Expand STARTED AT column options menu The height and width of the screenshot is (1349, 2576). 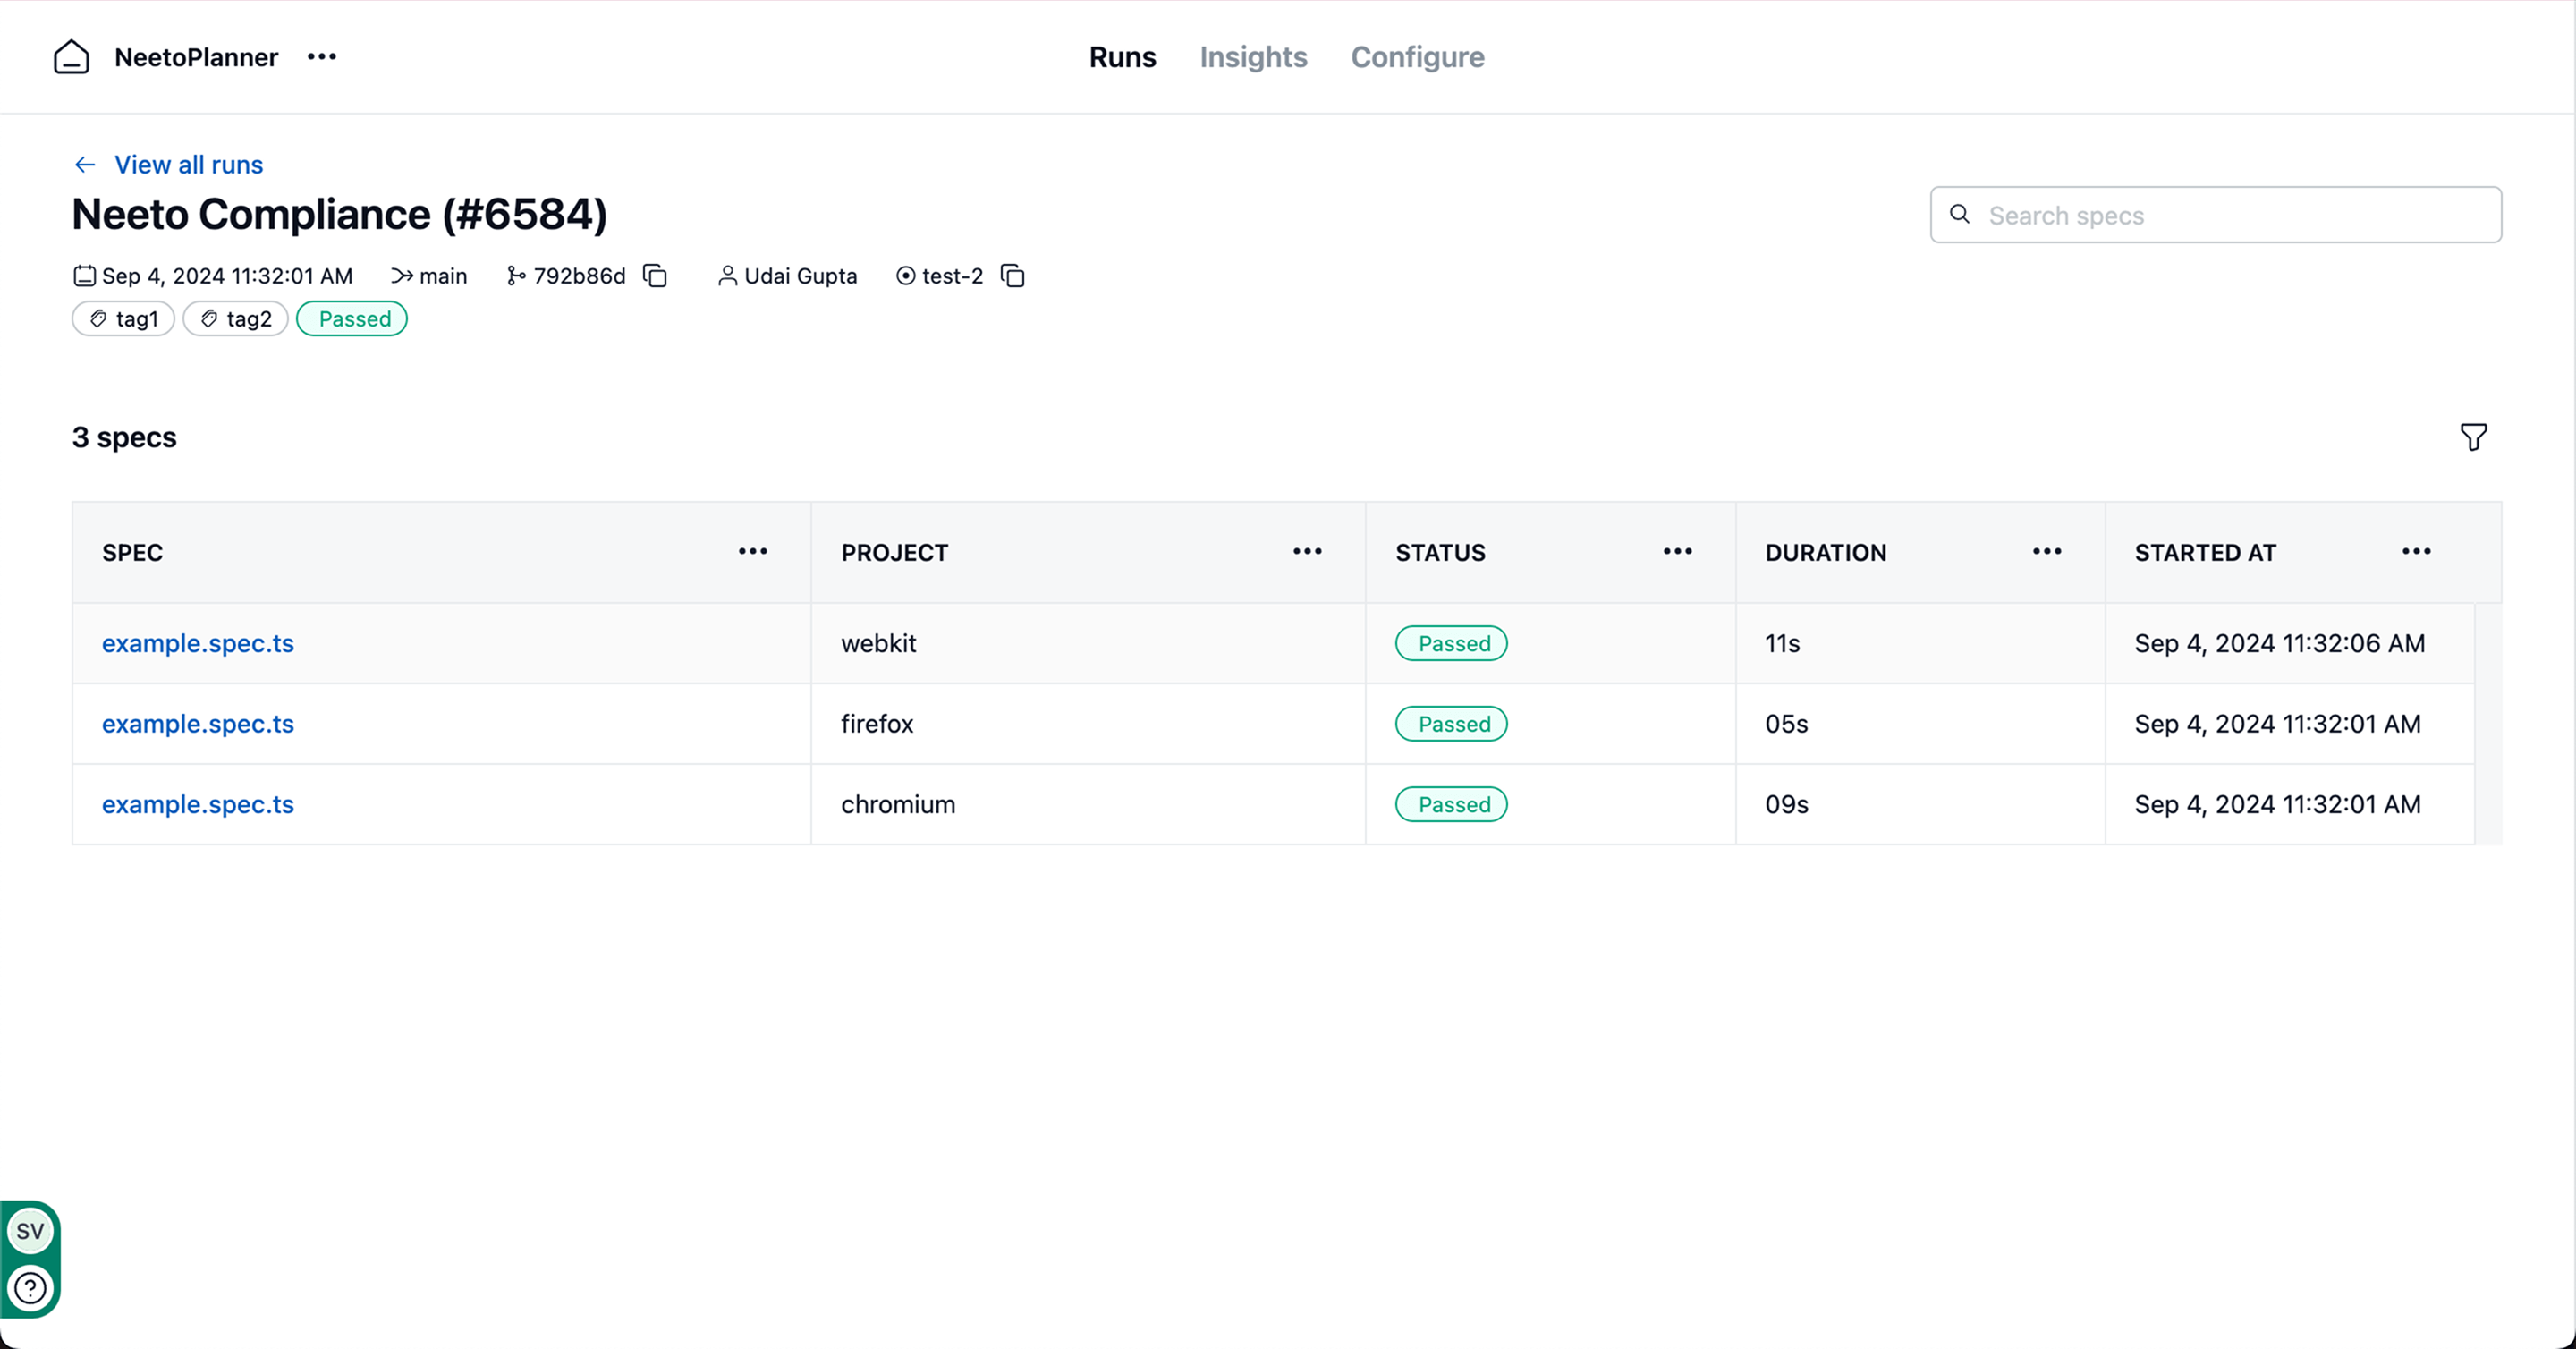(2416, 552)
